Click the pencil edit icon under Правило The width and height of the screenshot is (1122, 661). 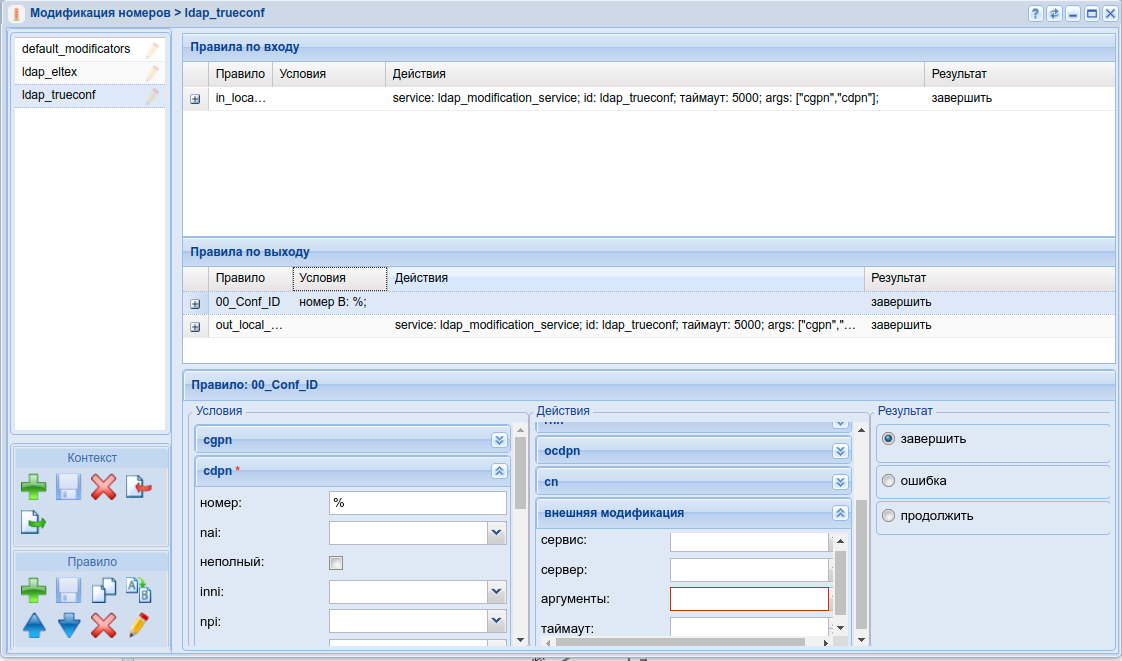point(138,626)
